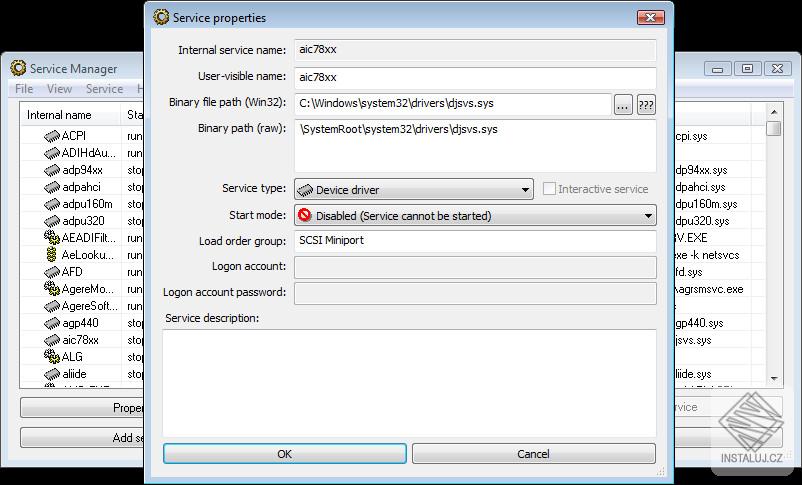Click the Disabled red stop icon in Start mode

click(304, 215)
